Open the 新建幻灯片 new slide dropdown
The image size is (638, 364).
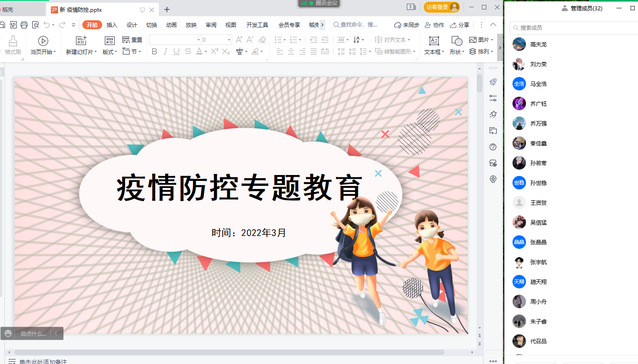tap(81, 52)
